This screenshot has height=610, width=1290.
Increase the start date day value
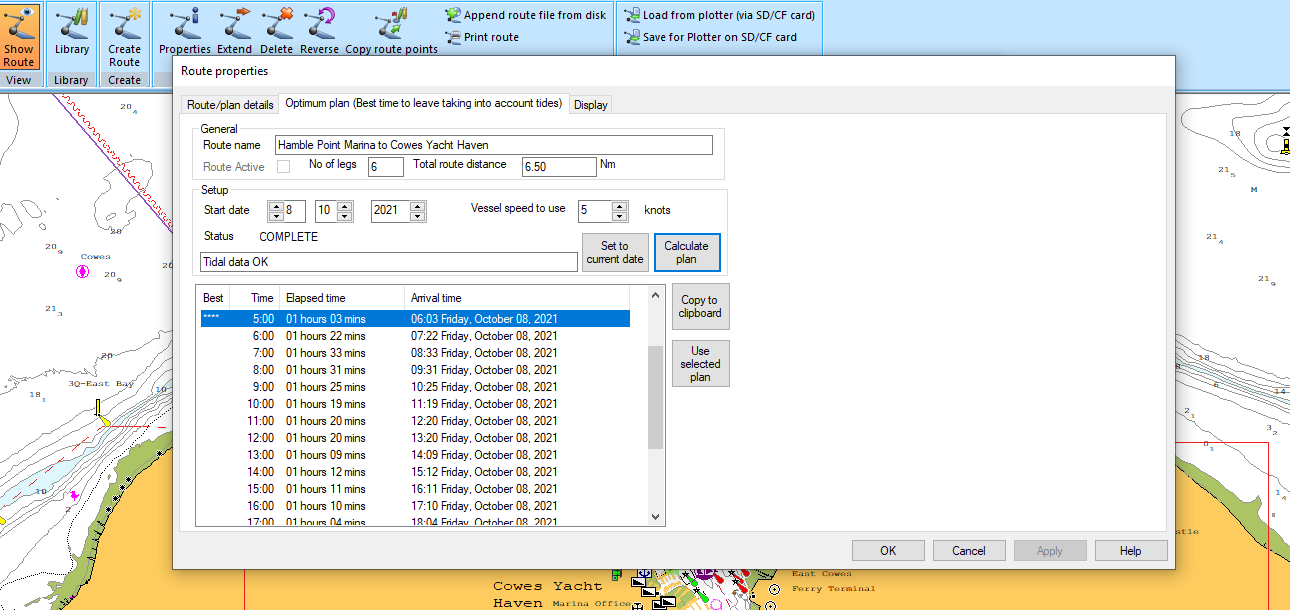click(x=275, y=206)
